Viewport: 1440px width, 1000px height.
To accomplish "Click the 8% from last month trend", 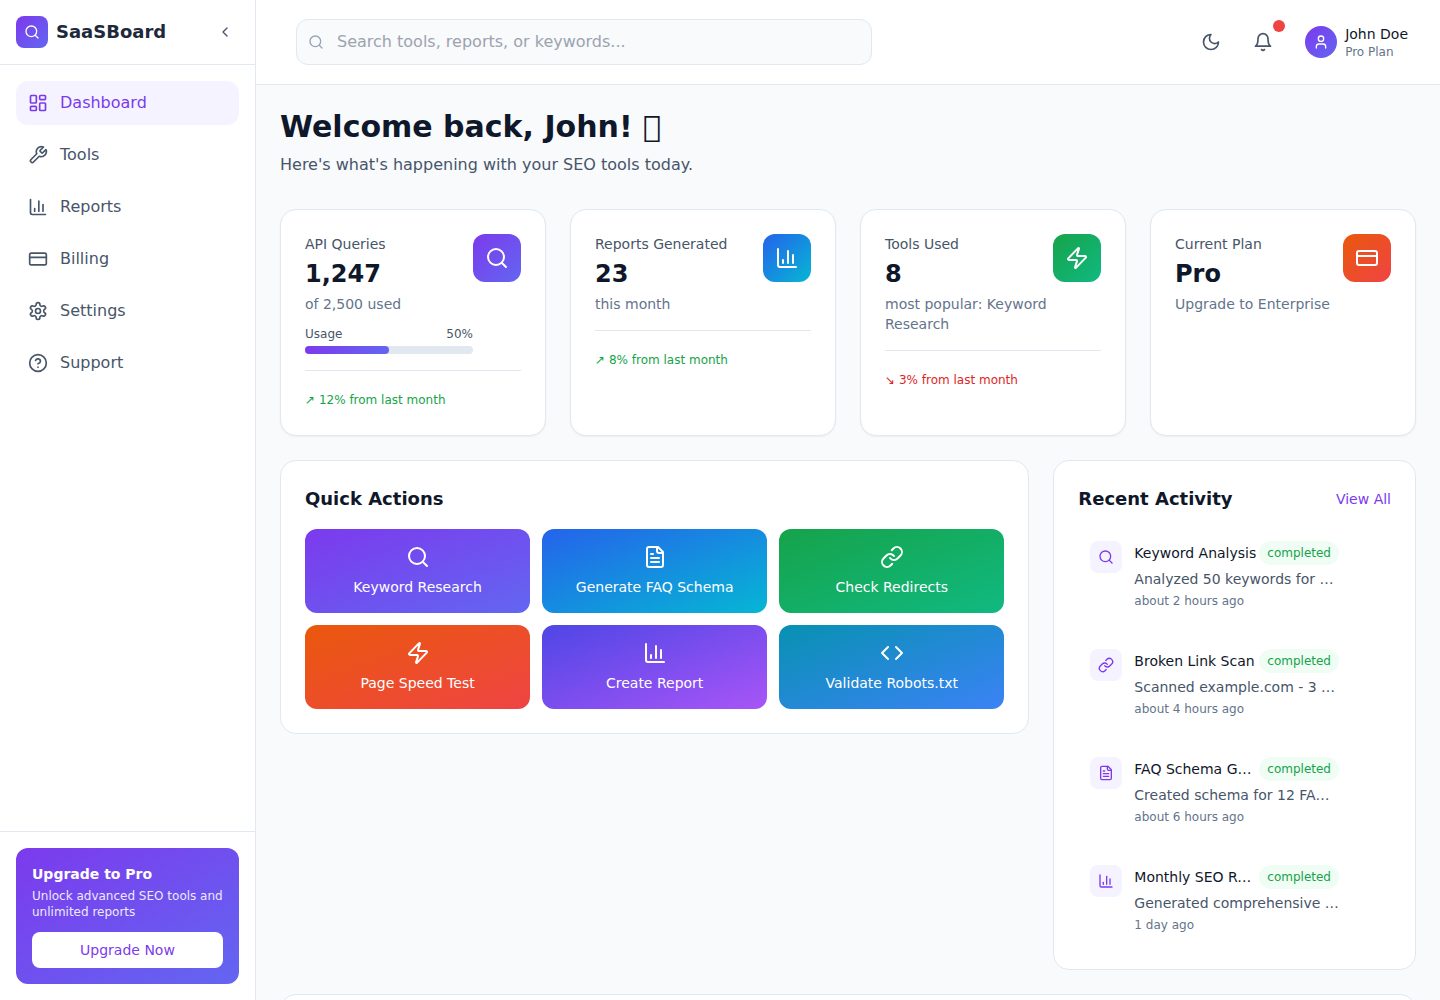I will tap(661, 360).
